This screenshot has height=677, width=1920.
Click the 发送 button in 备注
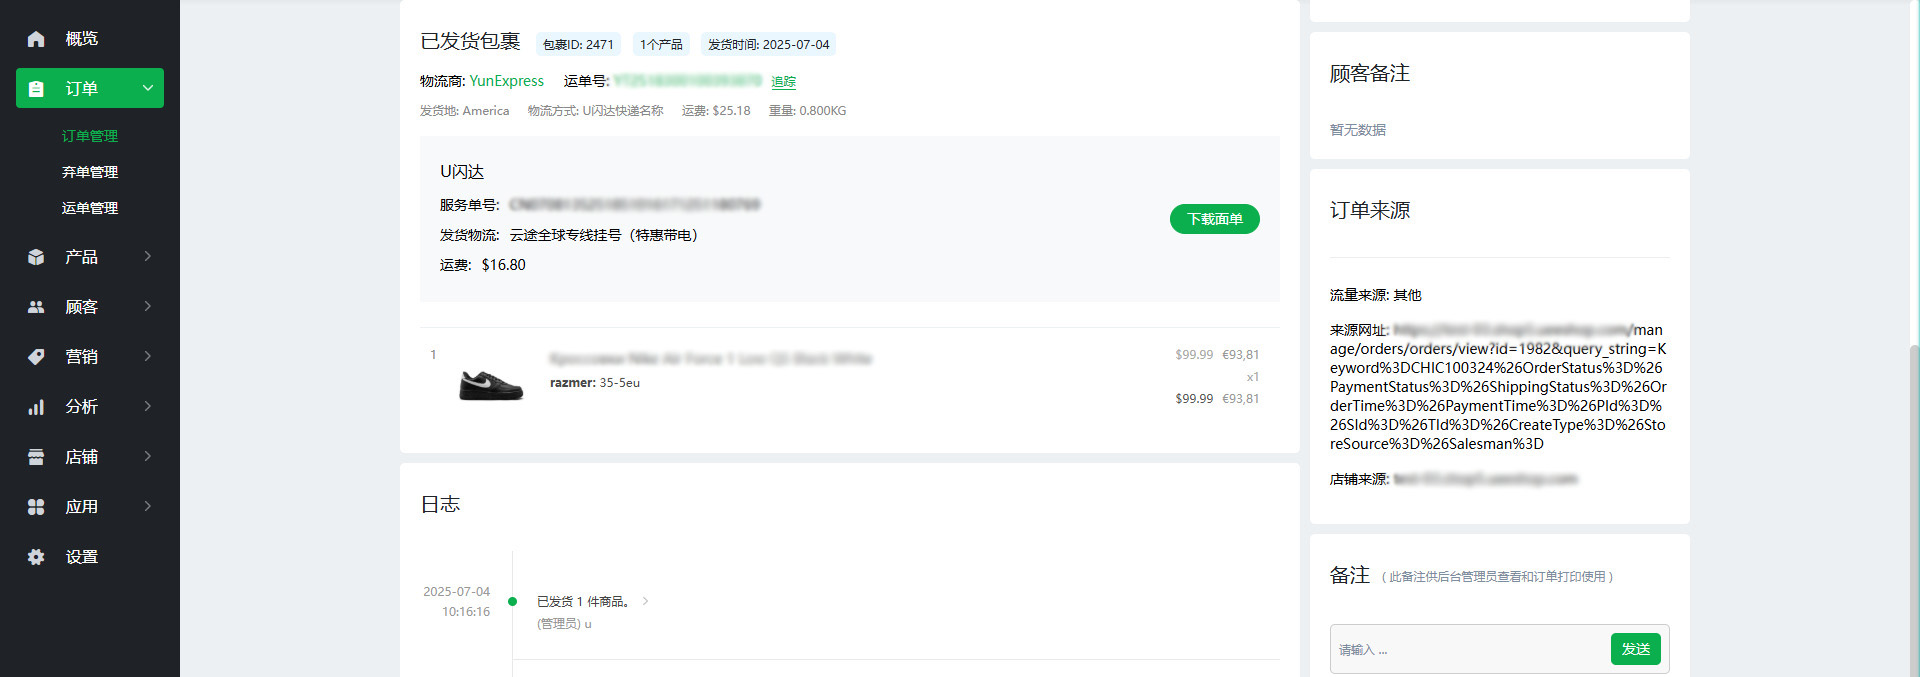coord(1636,649)
